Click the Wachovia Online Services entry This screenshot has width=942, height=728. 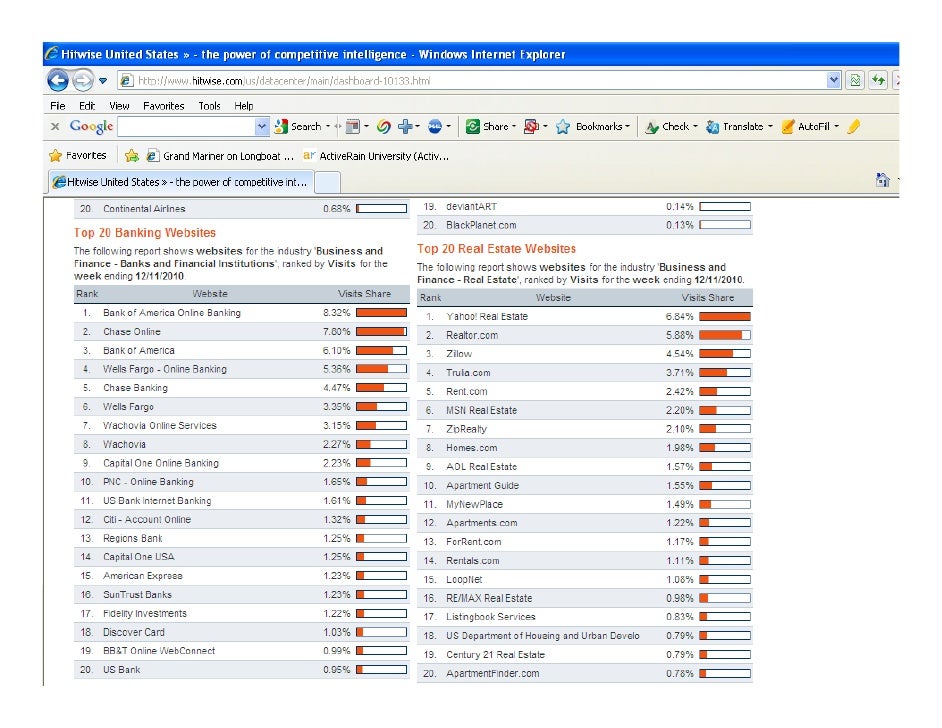pos(159,425)
